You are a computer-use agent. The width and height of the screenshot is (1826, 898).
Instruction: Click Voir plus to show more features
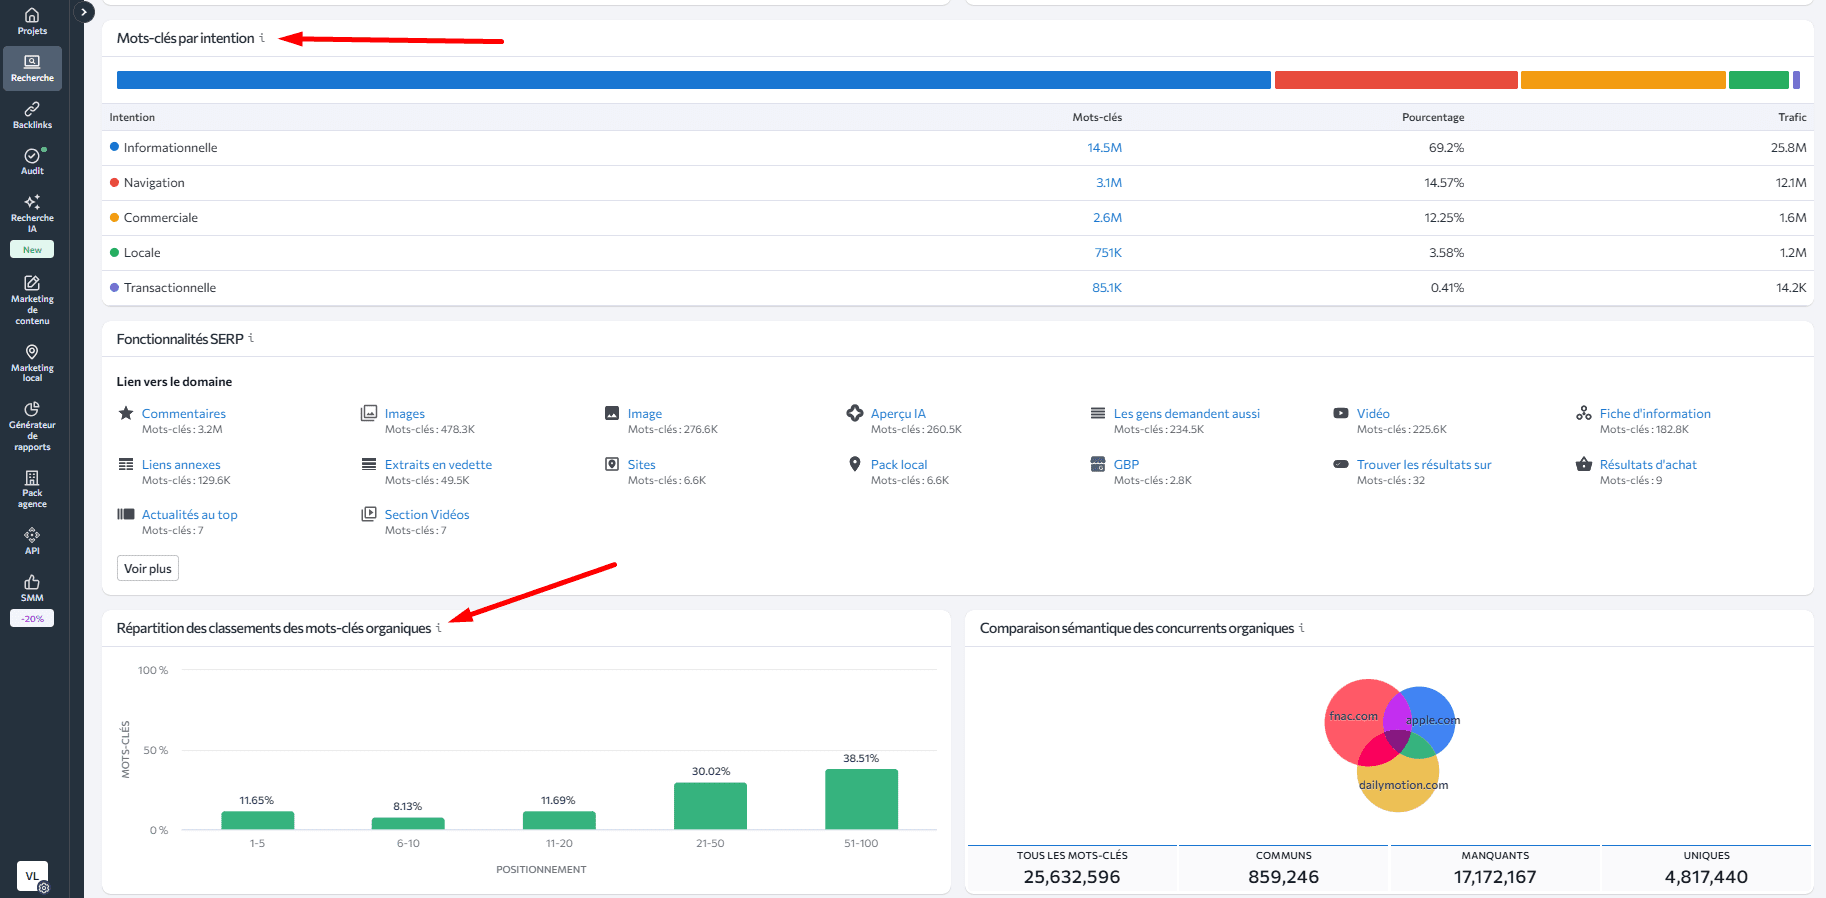[x=148, y=569]
